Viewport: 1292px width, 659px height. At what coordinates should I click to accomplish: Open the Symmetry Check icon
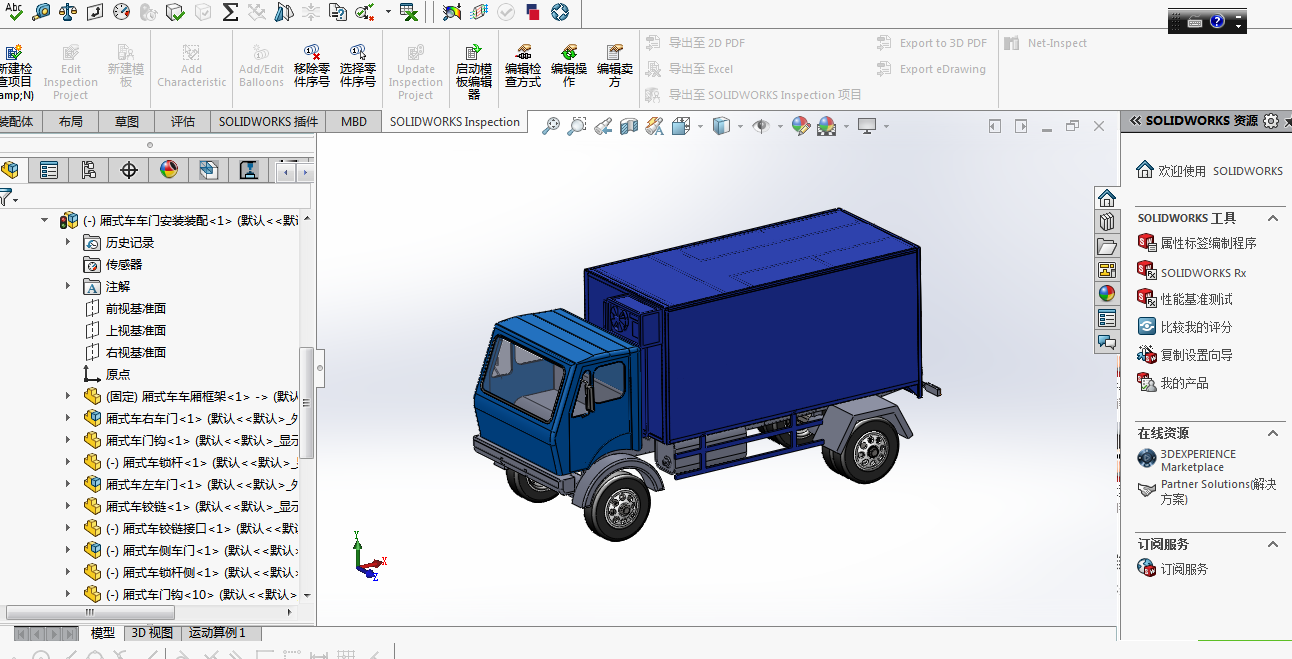tap(284, 12)
